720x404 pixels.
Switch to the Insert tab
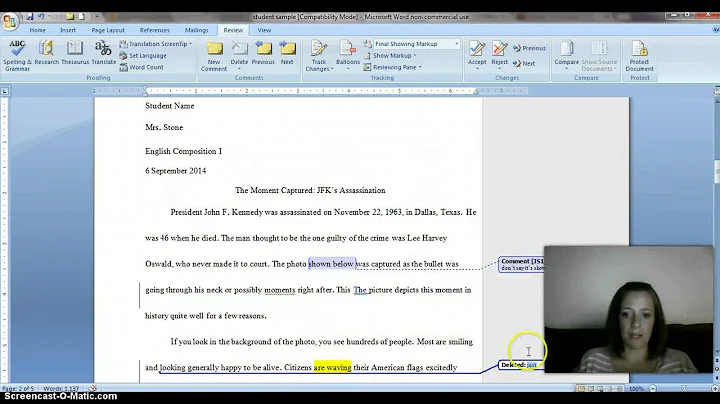pyautogui.click(x=68, y=30)
